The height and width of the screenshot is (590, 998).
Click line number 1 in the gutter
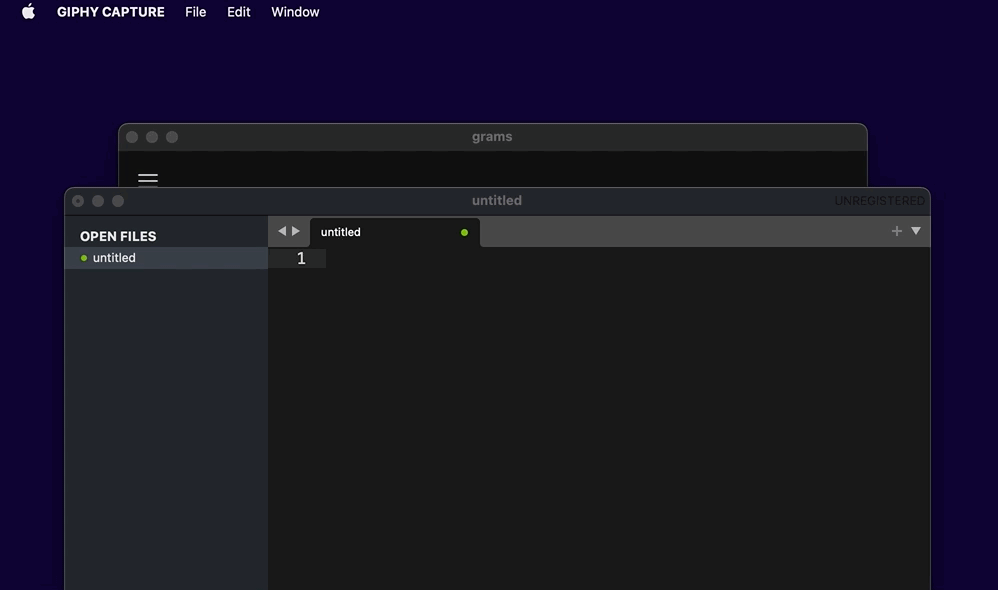301,258
